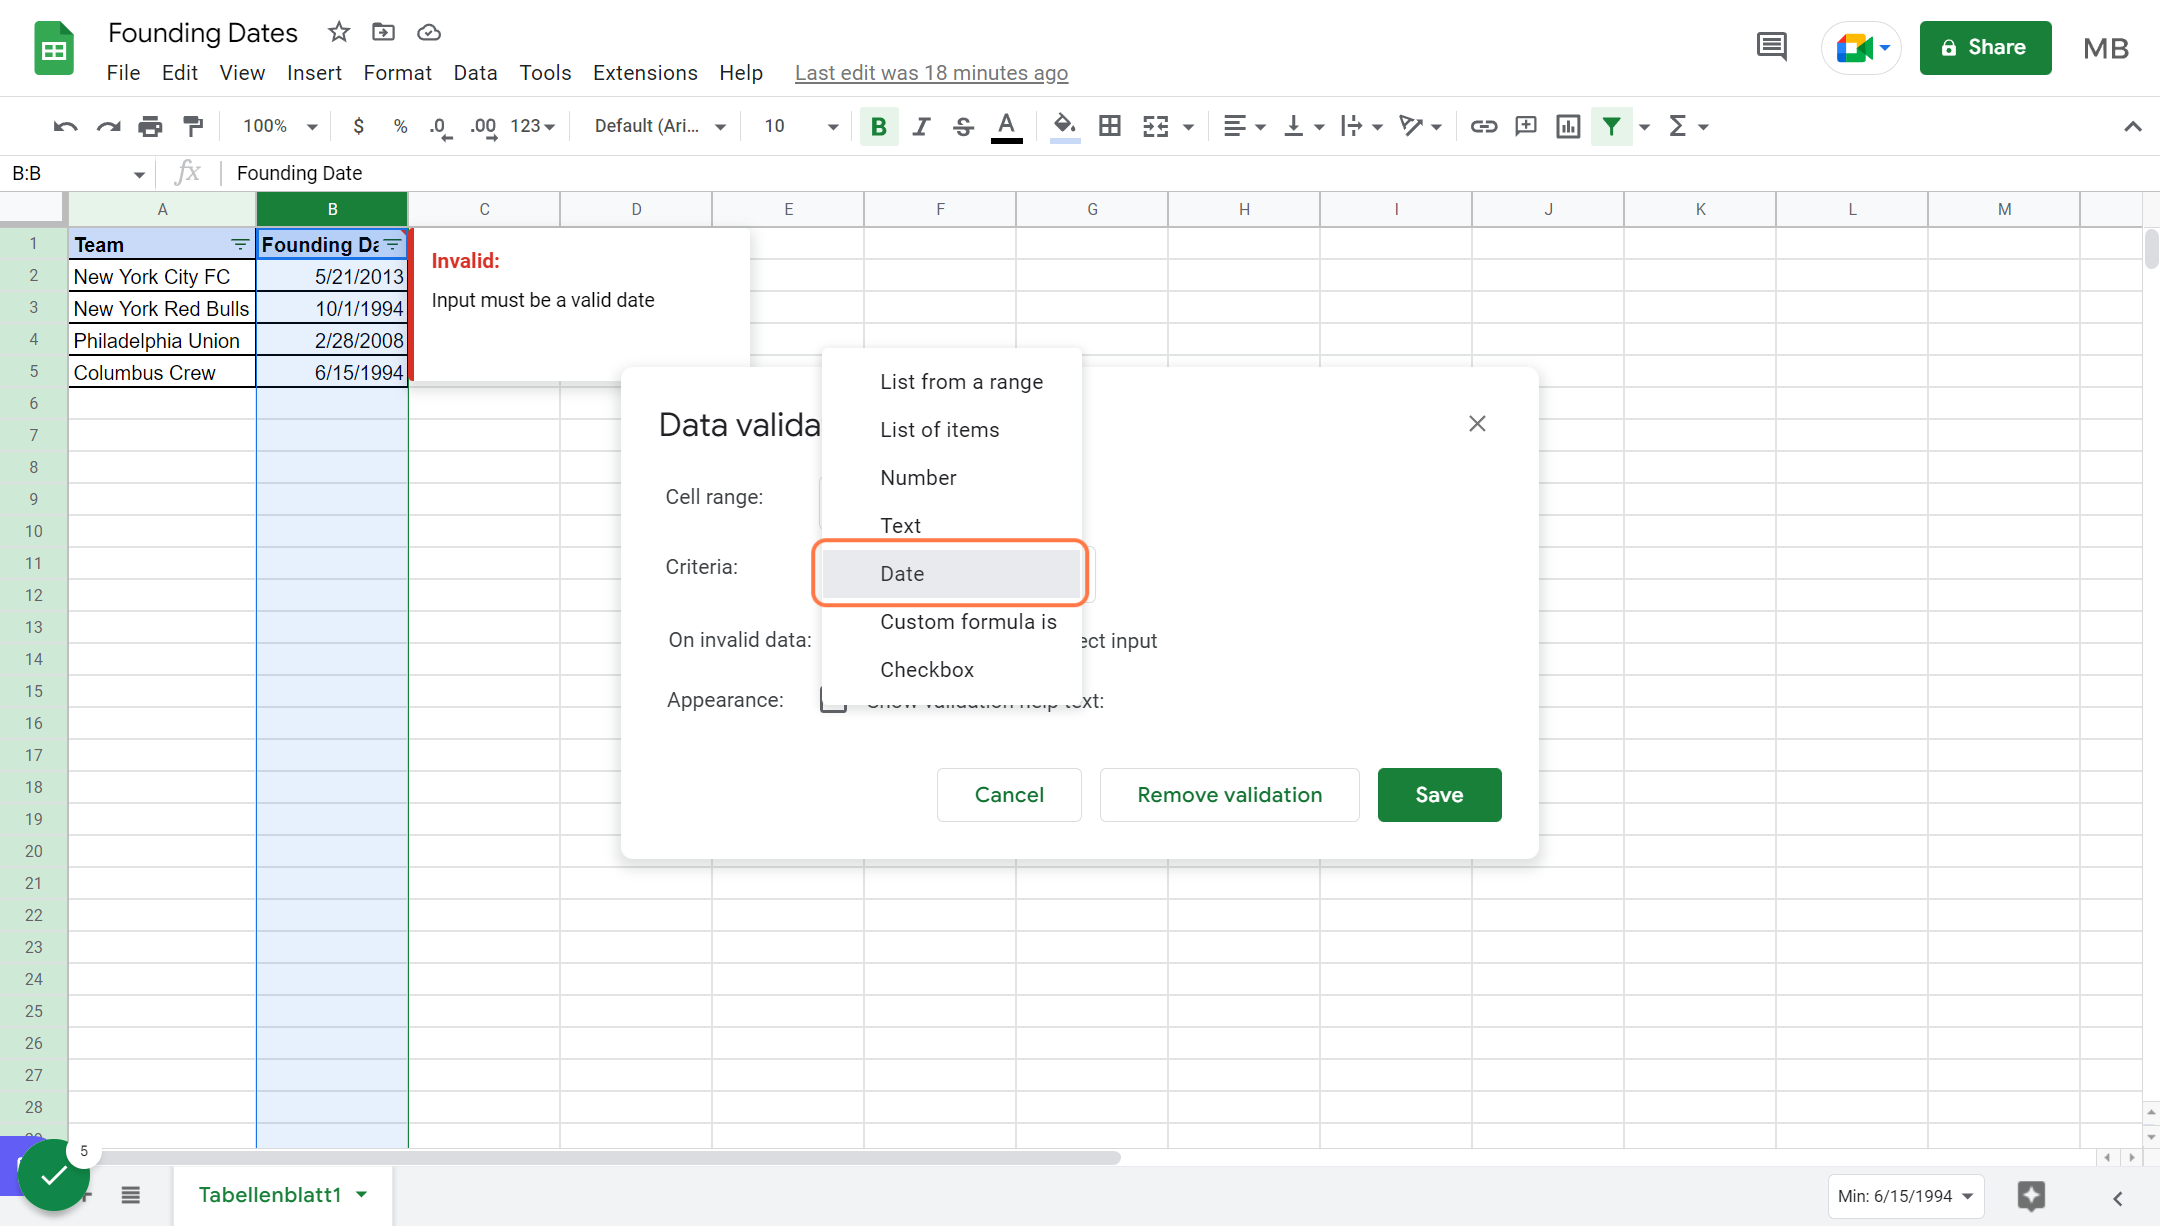Image resolution: width=2160 pixels, height=1226 pixels.
Task: Click the undo icon in toolbar
Action: coord(65,126)
